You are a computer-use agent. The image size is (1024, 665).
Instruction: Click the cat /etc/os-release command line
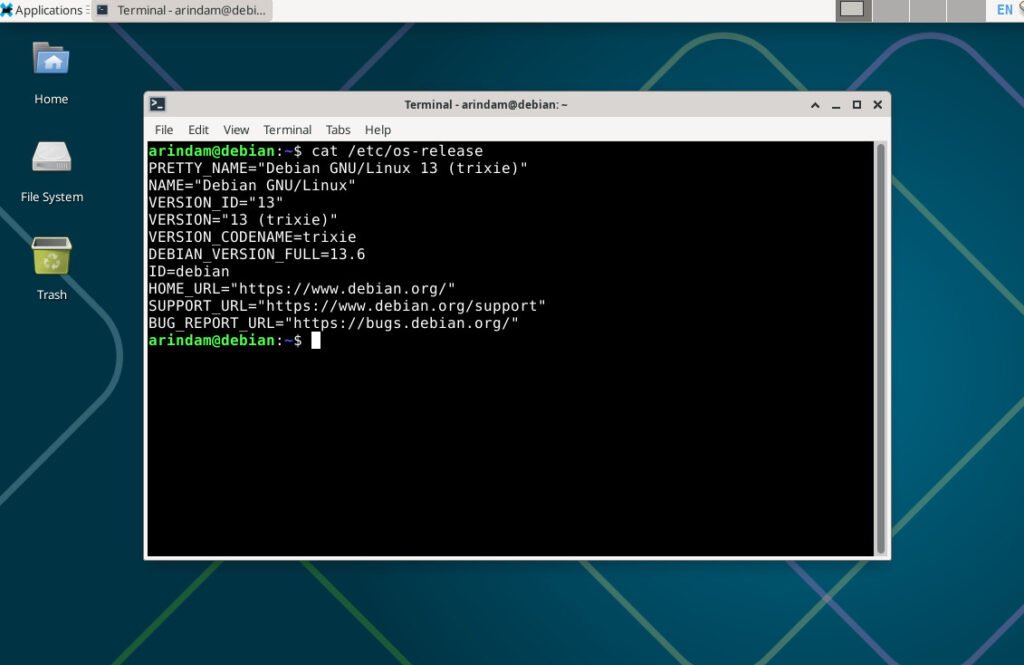315,151
